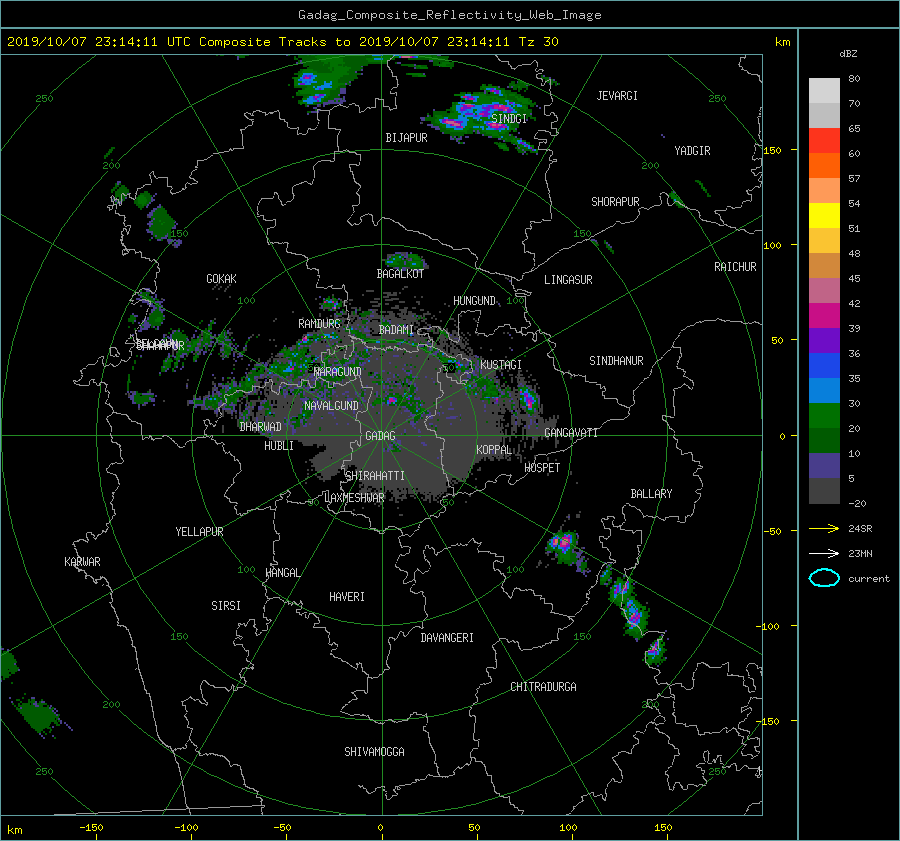This screenshot has height=841, width=900.
Task: Click the KOPPAL city label
Action: (x=494, y=450)
